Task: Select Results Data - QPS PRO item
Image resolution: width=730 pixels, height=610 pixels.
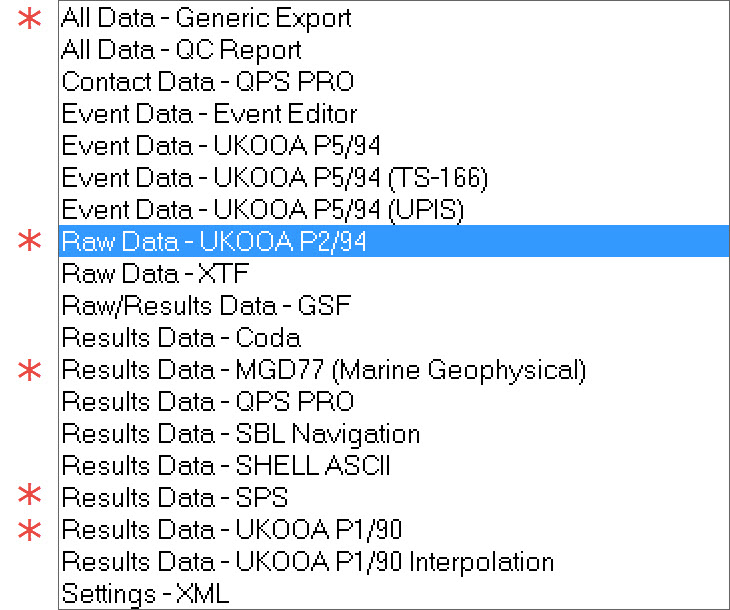Action: (208, 402)
